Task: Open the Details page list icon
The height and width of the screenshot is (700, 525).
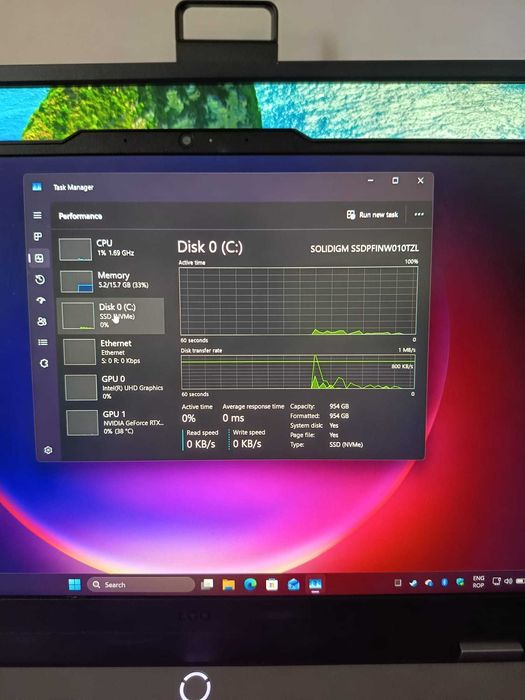Action: point(43,342)
